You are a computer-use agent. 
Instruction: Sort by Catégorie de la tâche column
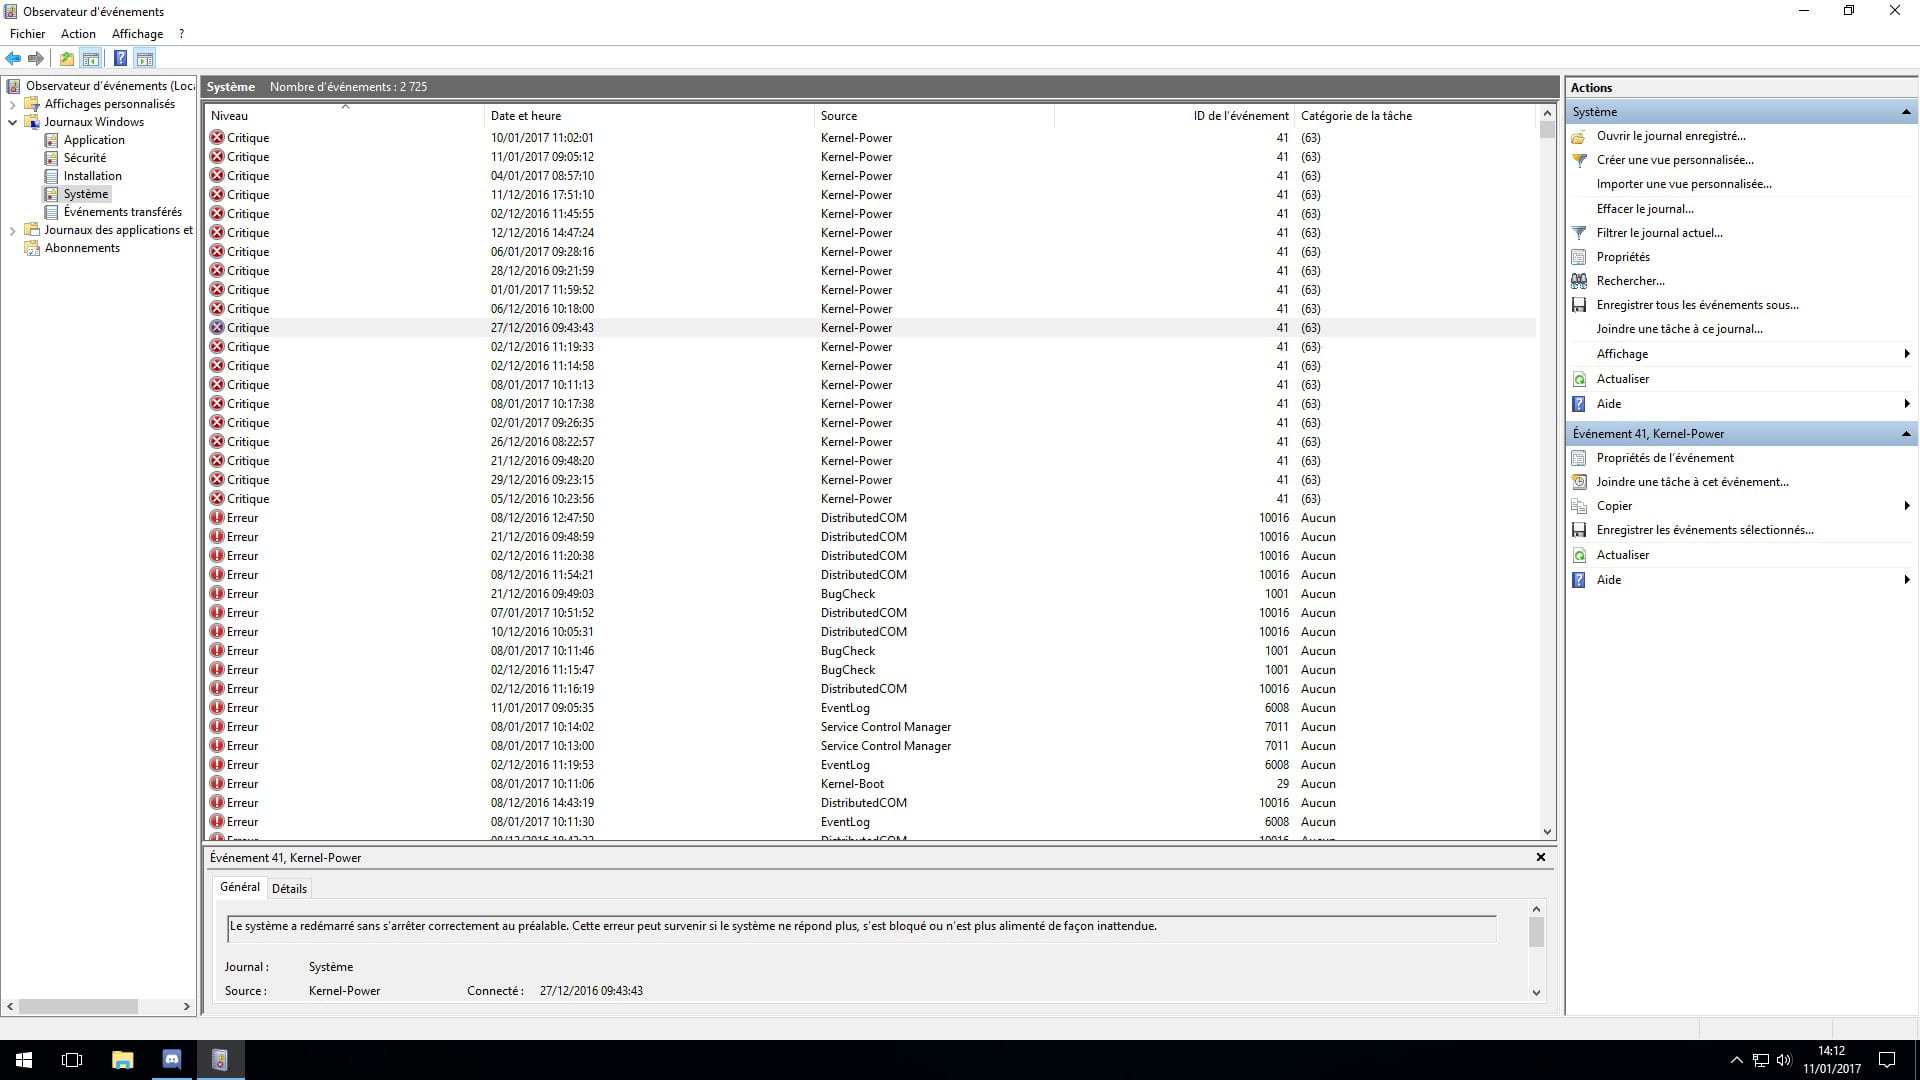coord(1414,116)
